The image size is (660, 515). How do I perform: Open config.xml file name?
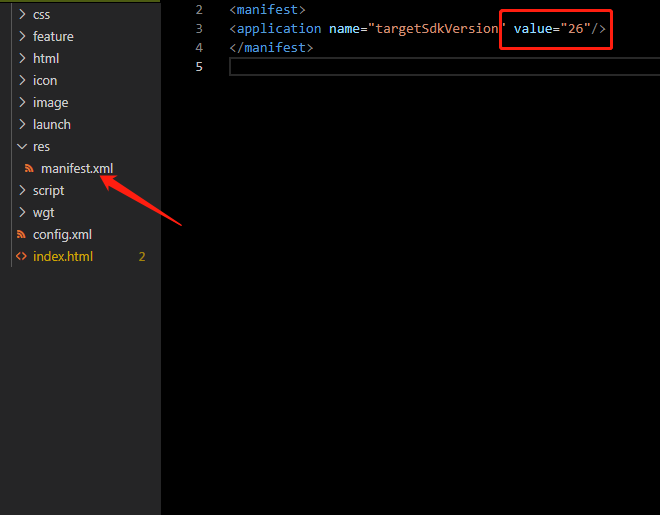click(x=62, y=234)
